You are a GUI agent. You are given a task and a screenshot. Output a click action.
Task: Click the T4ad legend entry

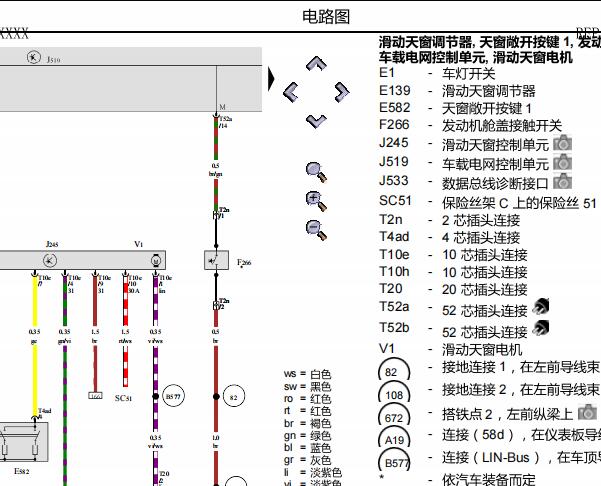(x=449, y=237)
